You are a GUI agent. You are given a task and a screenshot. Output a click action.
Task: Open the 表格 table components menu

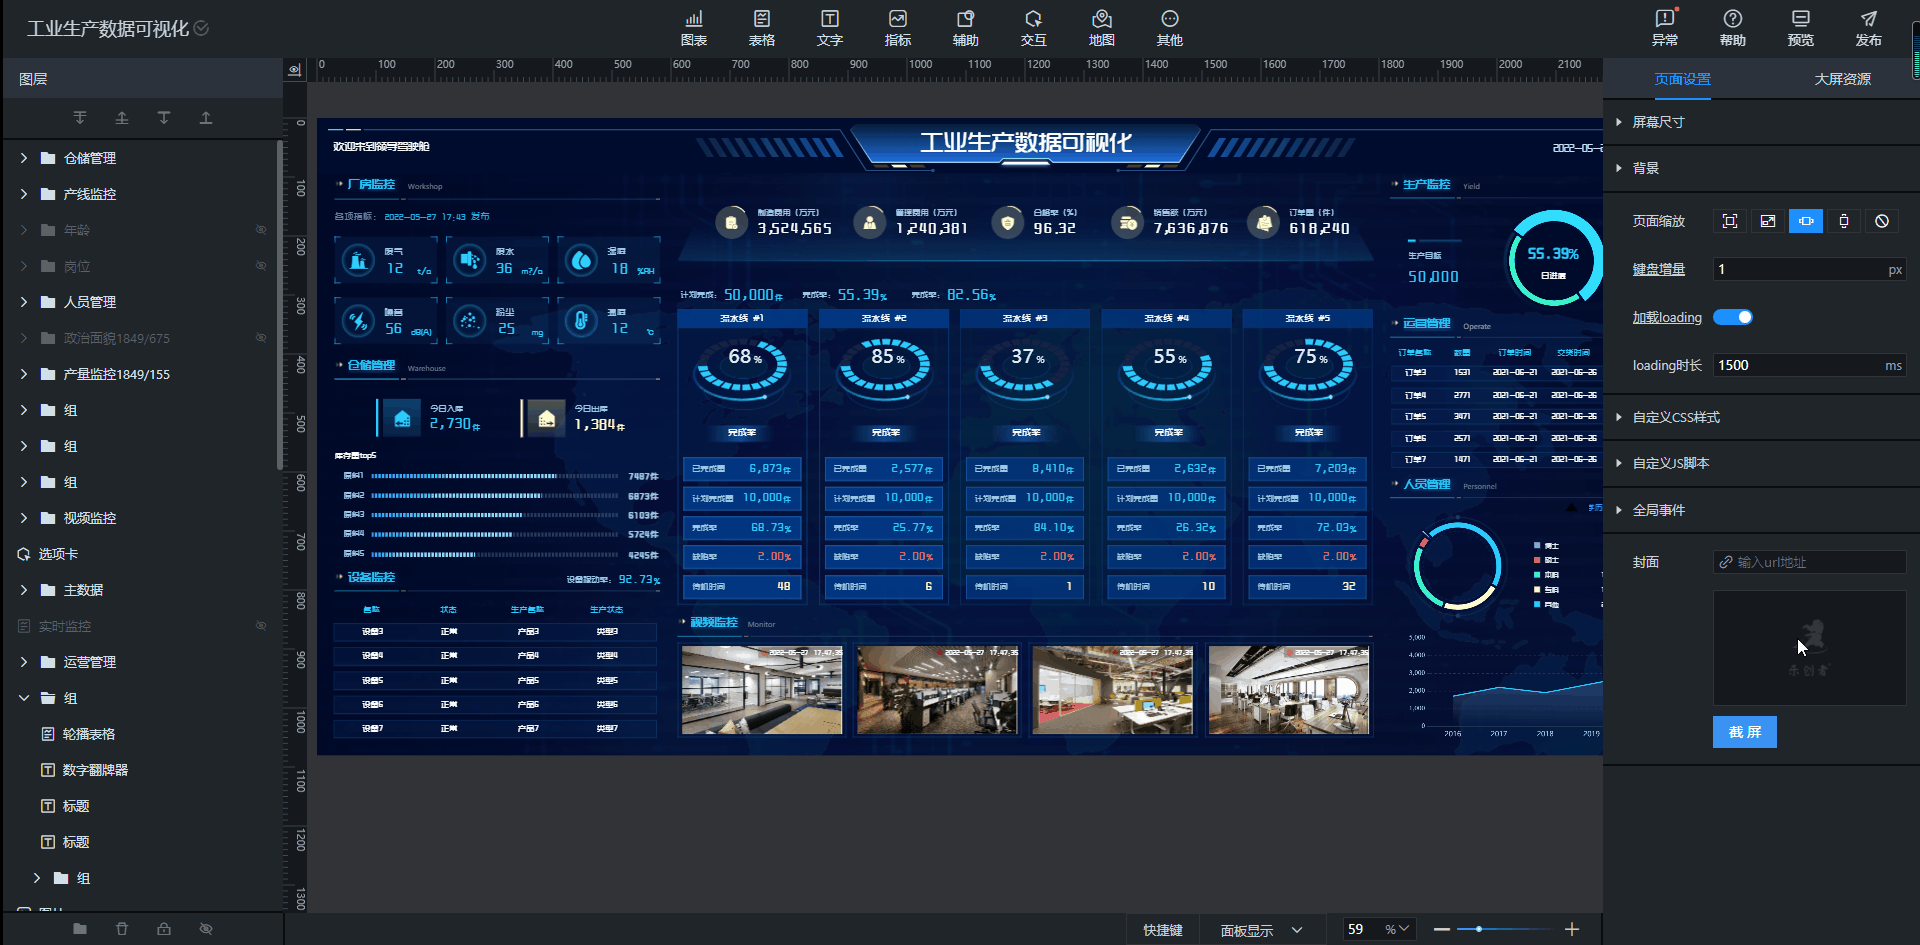(761, 28)
